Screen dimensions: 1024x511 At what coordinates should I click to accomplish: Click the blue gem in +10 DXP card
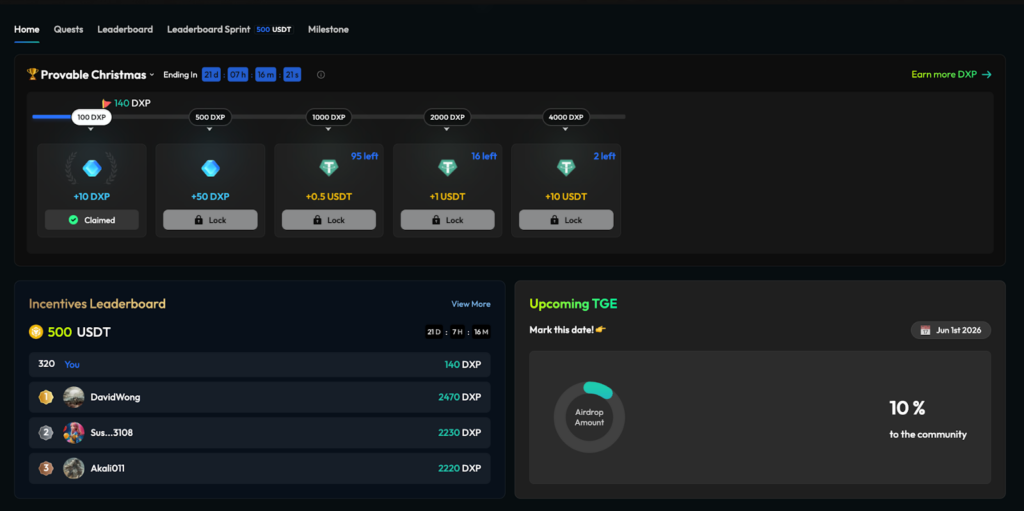[92, 168]
